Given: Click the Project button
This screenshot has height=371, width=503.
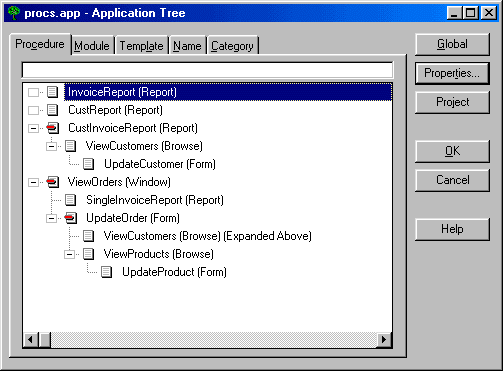Looking at the screenshot, I should click(x=452, y=102).
